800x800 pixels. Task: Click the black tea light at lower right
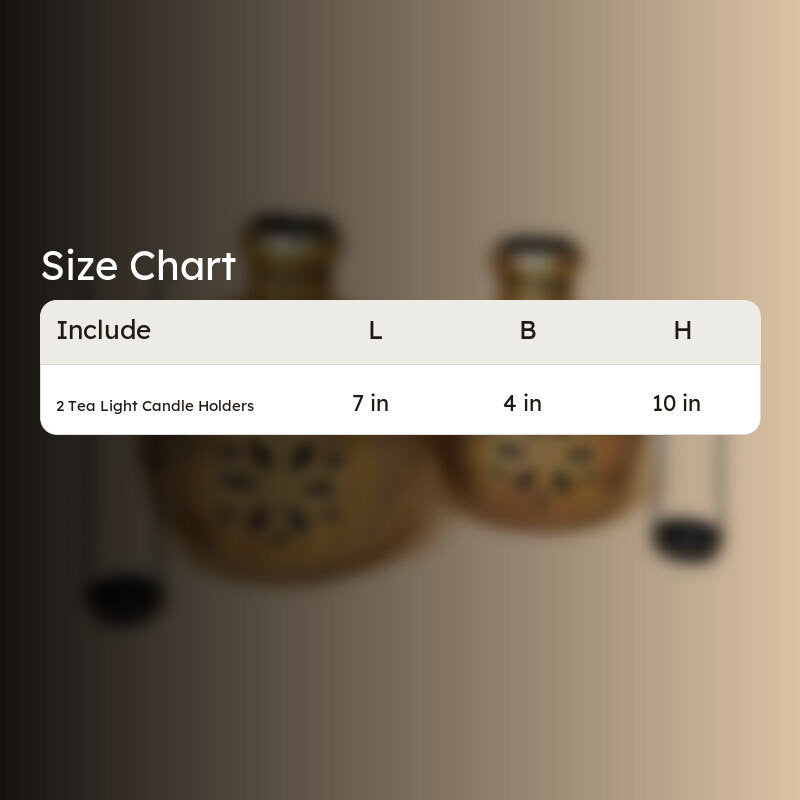[688, 539]
